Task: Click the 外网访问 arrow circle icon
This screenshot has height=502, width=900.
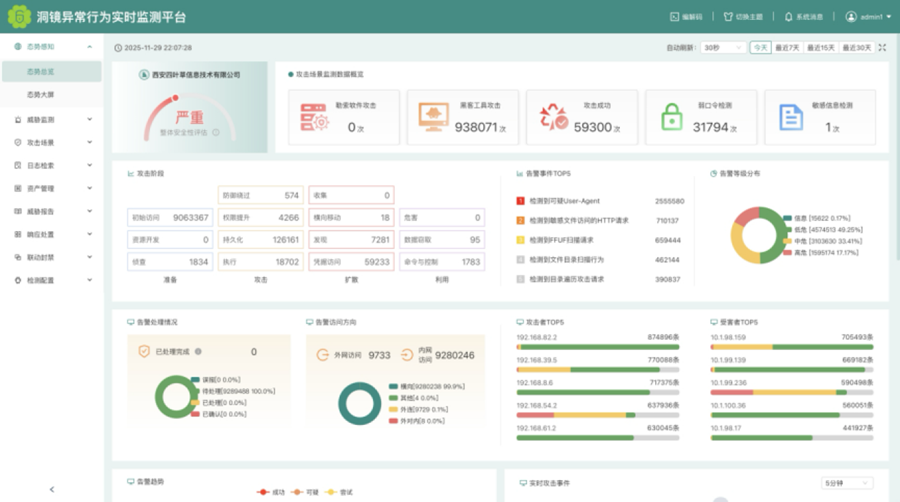Action: click(x=323, y=355)
